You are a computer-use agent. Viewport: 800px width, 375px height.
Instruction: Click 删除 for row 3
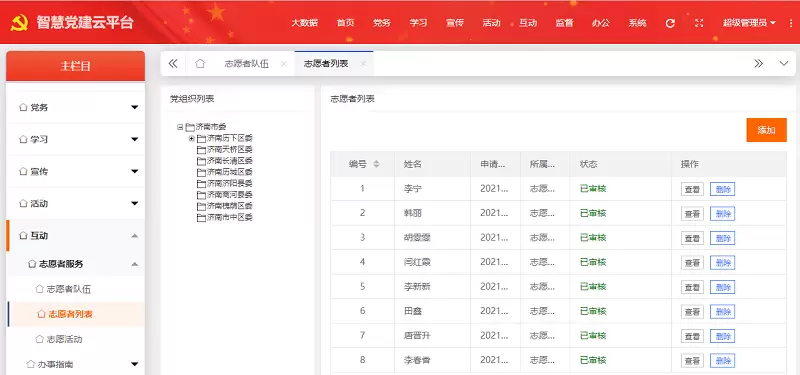tap(722, 238)
